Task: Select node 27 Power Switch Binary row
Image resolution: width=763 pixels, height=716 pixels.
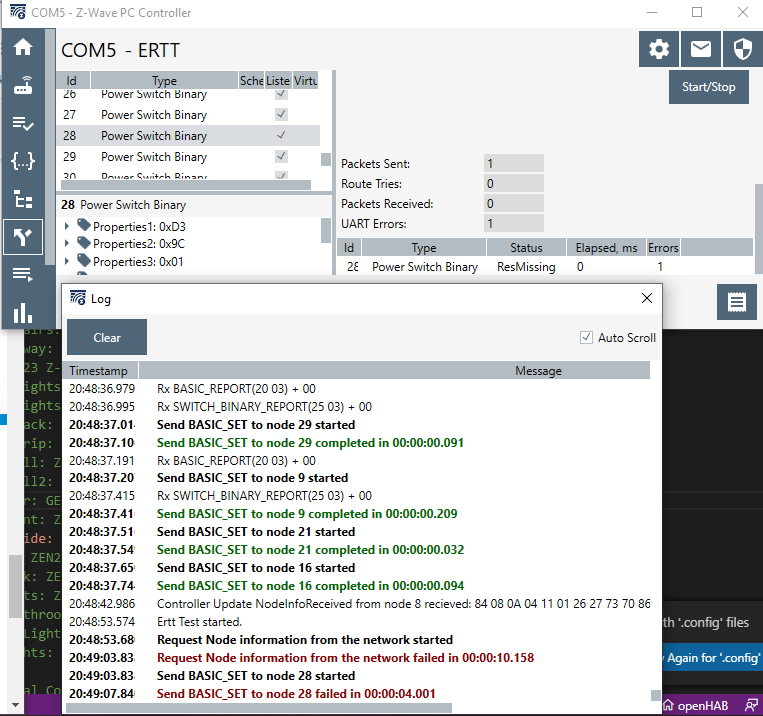Action: click(188, 114)
